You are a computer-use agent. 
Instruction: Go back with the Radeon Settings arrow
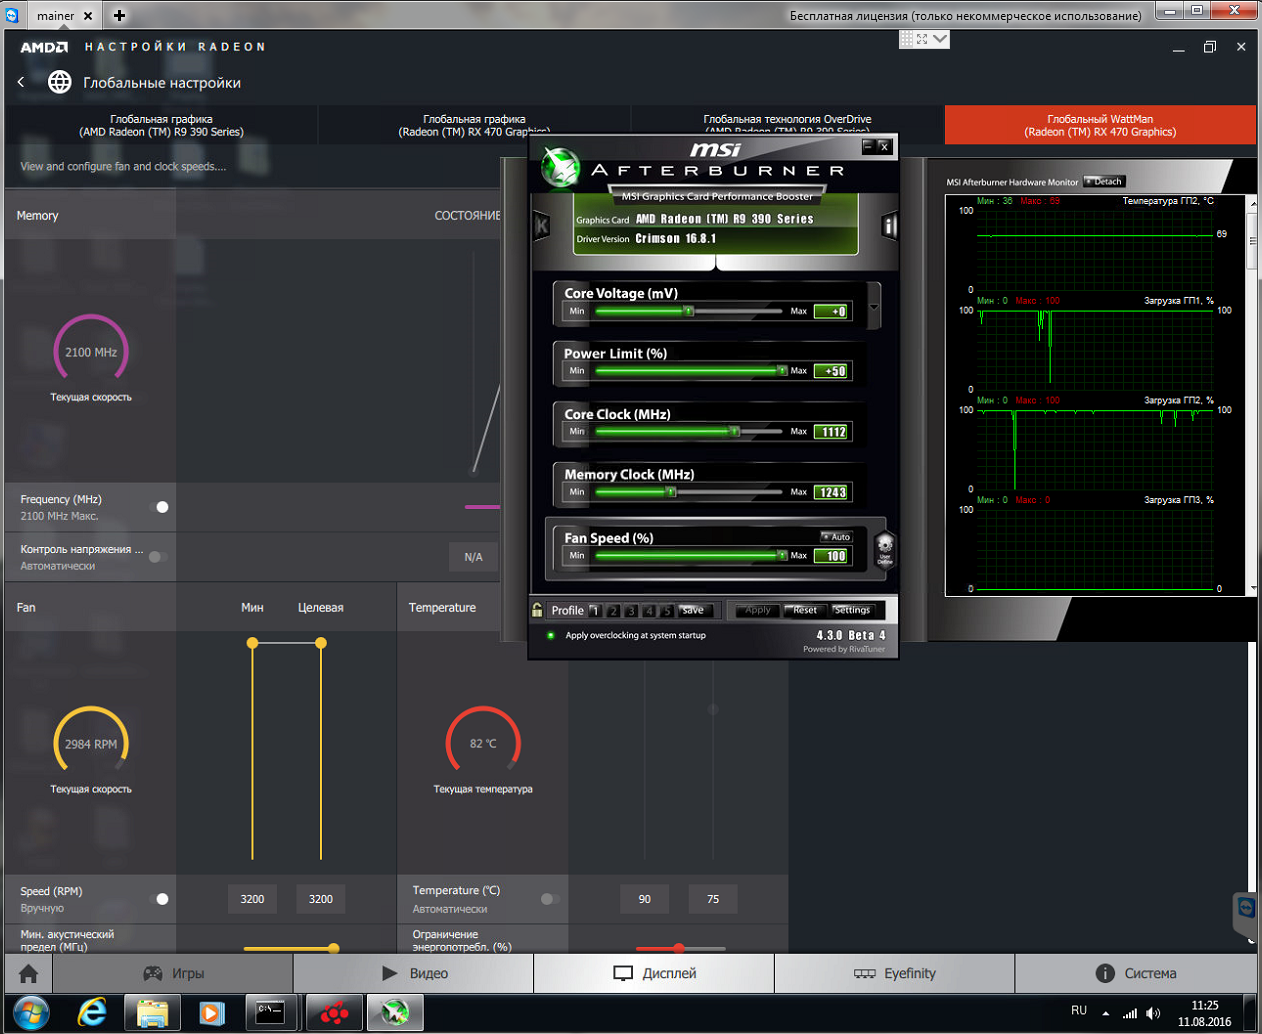(x=21, y=82)
